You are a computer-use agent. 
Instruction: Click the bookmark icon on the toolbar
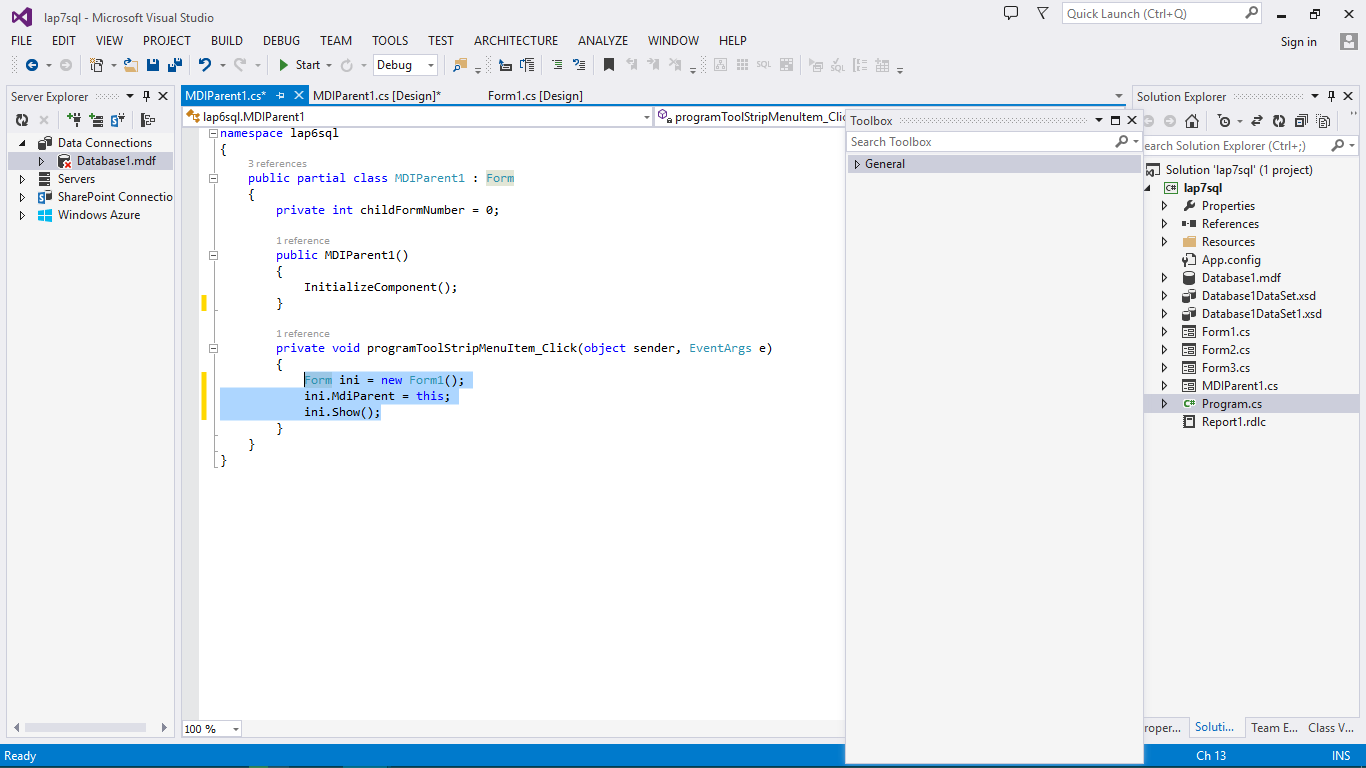[x=608, y=65]
